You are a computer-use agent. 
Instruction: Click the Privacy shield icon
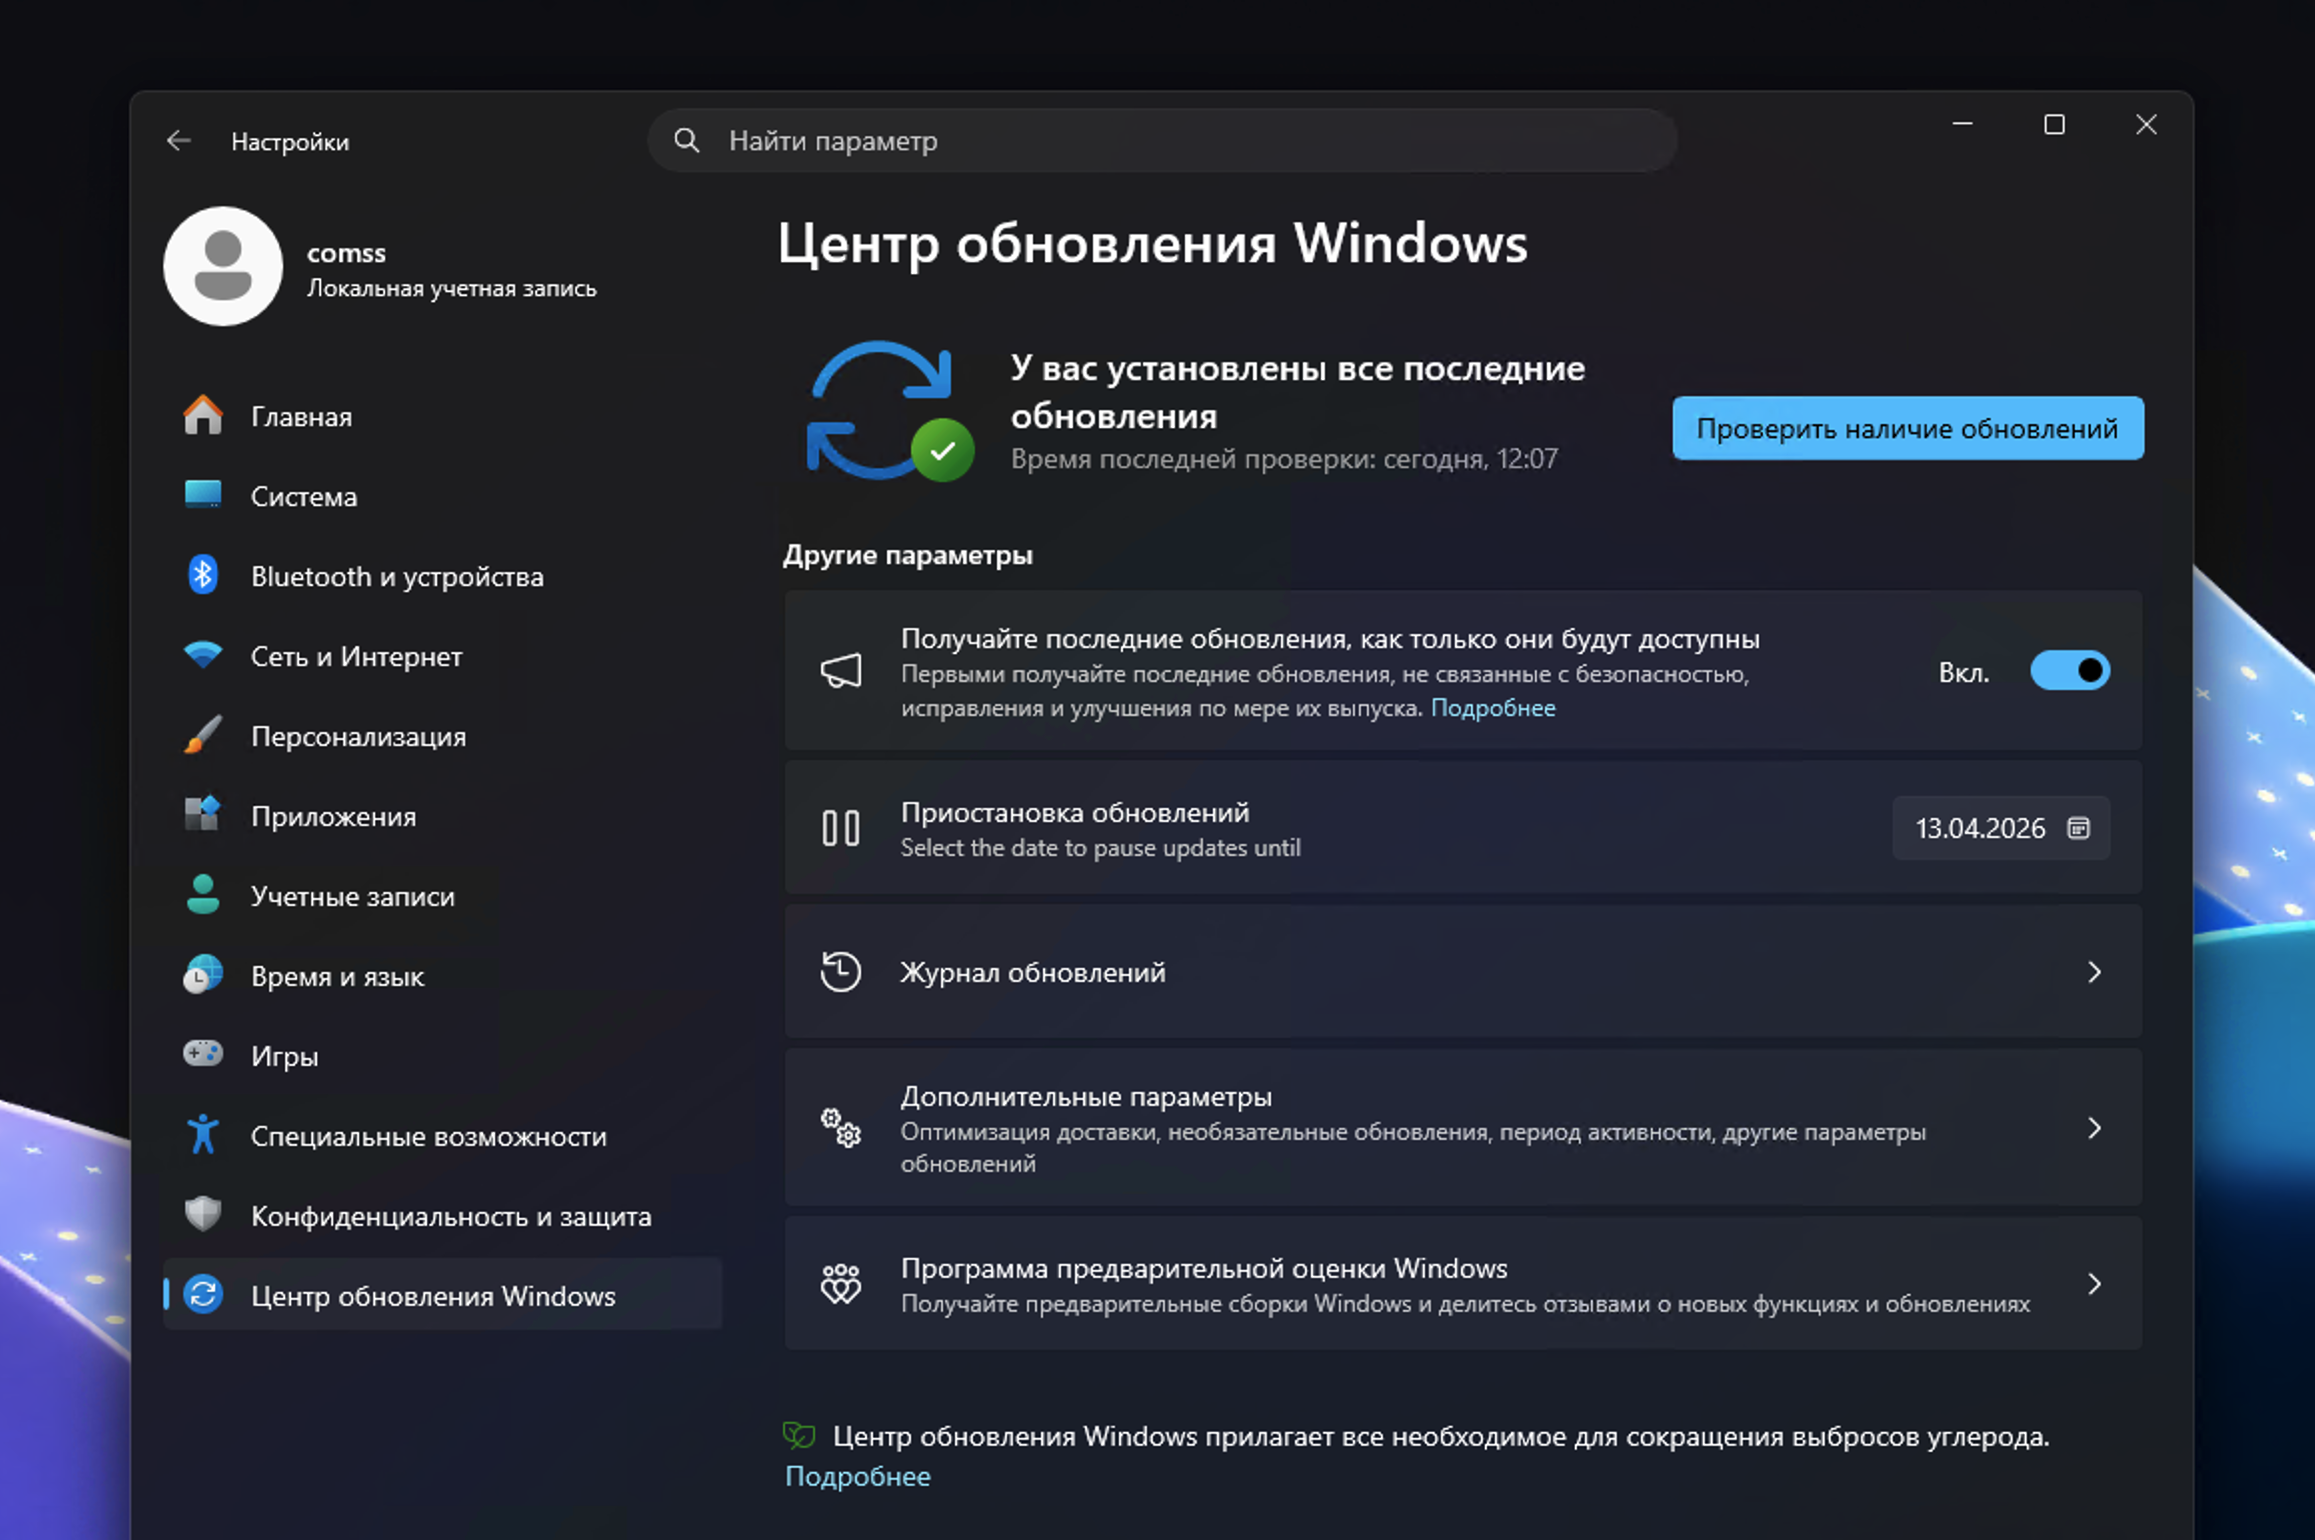point(203,1214)
